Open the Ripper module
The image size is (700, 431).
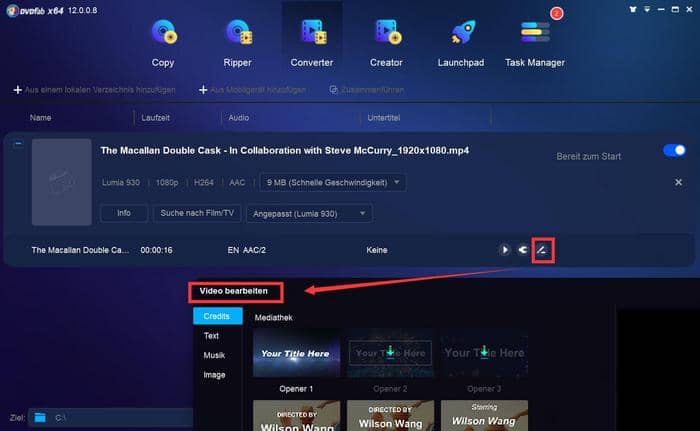pos(238,43)
